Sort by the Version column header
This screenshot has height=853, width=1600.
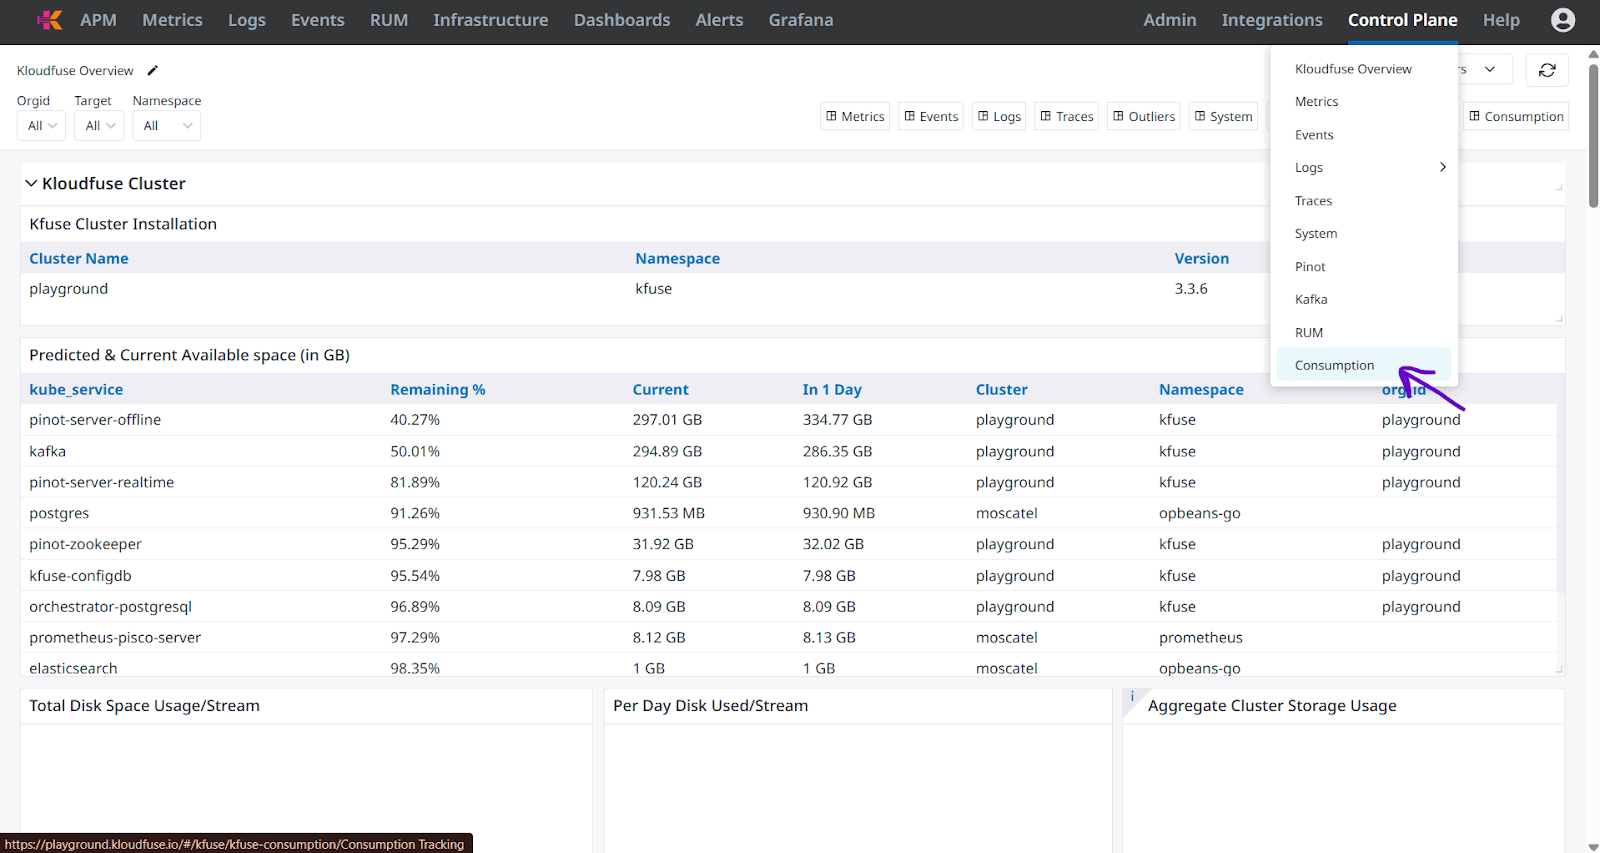click(x=1202, y=259)
